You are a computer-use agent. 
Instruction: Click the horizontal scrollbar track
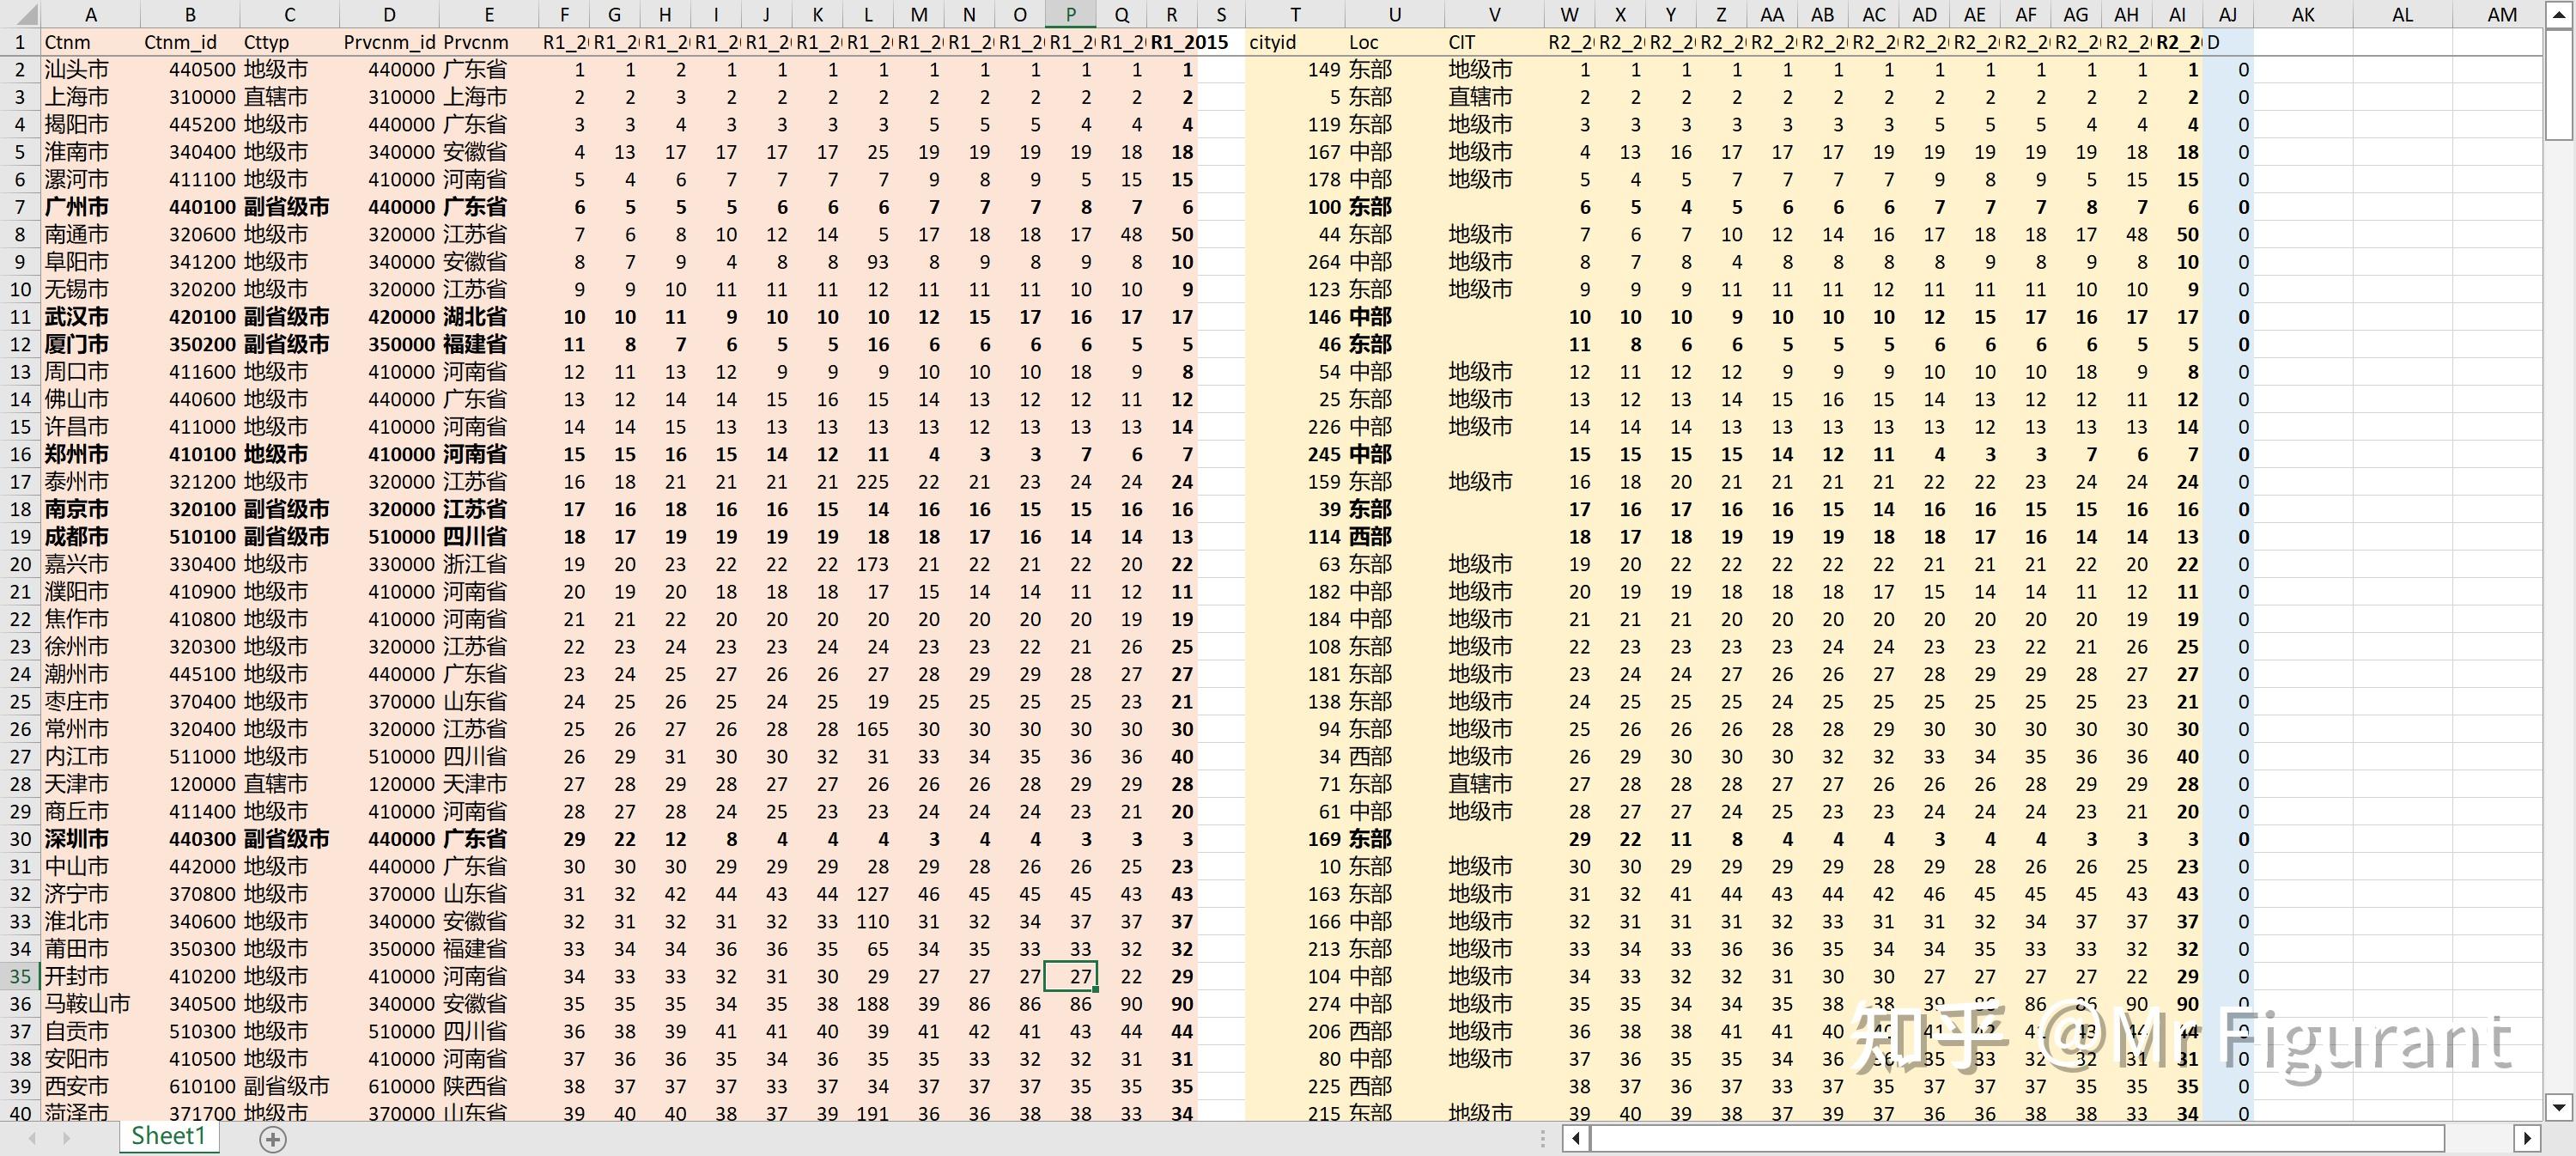click(2478, 1138)
